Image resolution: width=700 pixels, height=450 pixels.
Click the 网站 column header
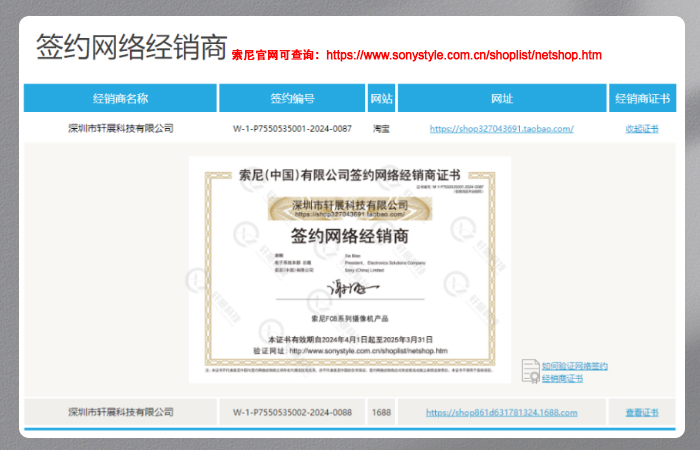[381, 98]
